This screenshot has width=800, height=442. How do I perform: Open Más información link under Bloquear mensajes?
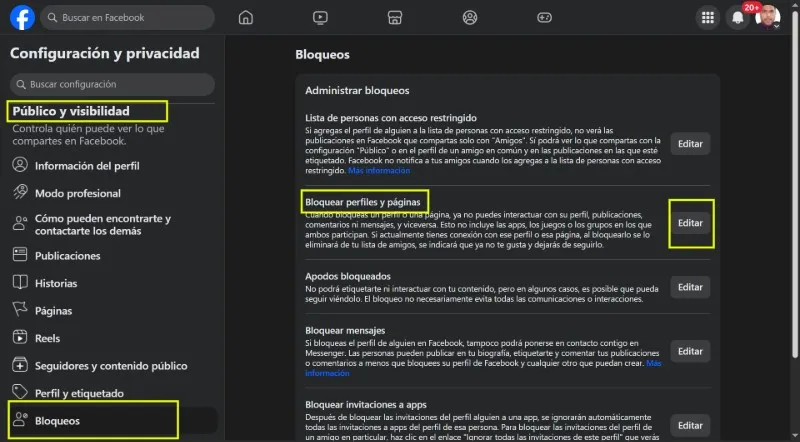coord(654,363)
